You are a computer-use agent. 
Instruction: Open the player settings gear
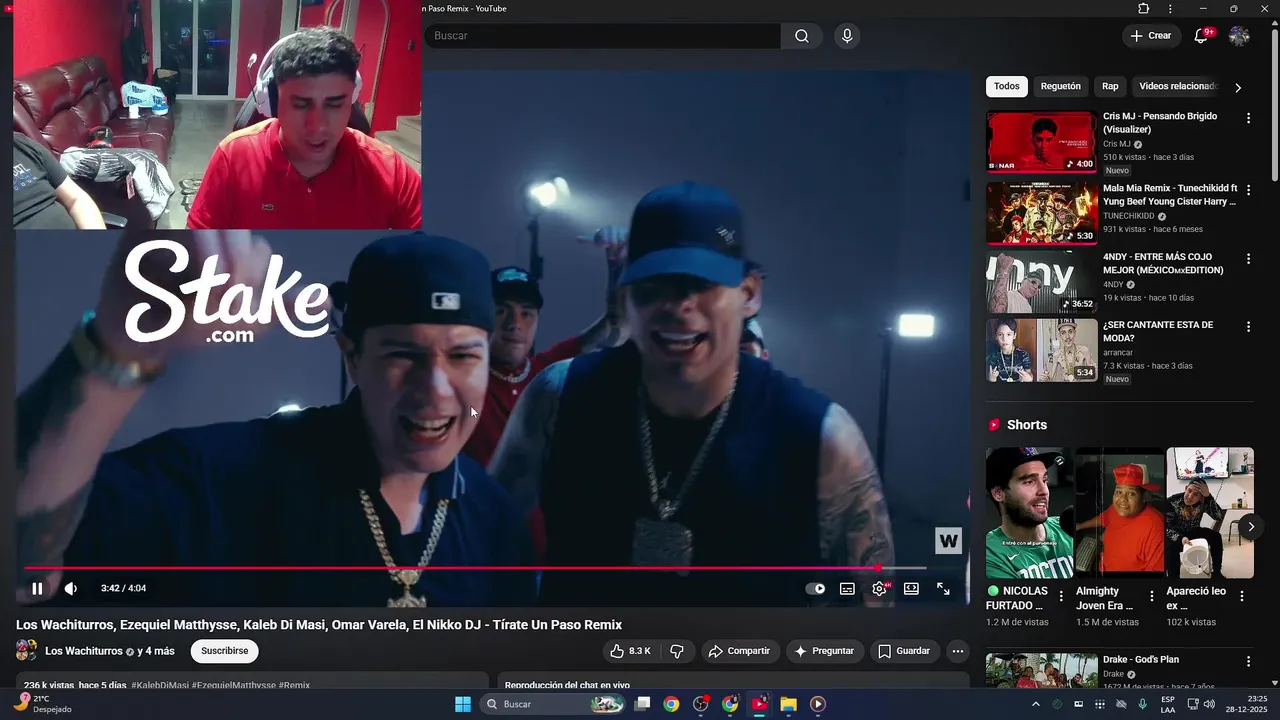[x=880, y=589]
